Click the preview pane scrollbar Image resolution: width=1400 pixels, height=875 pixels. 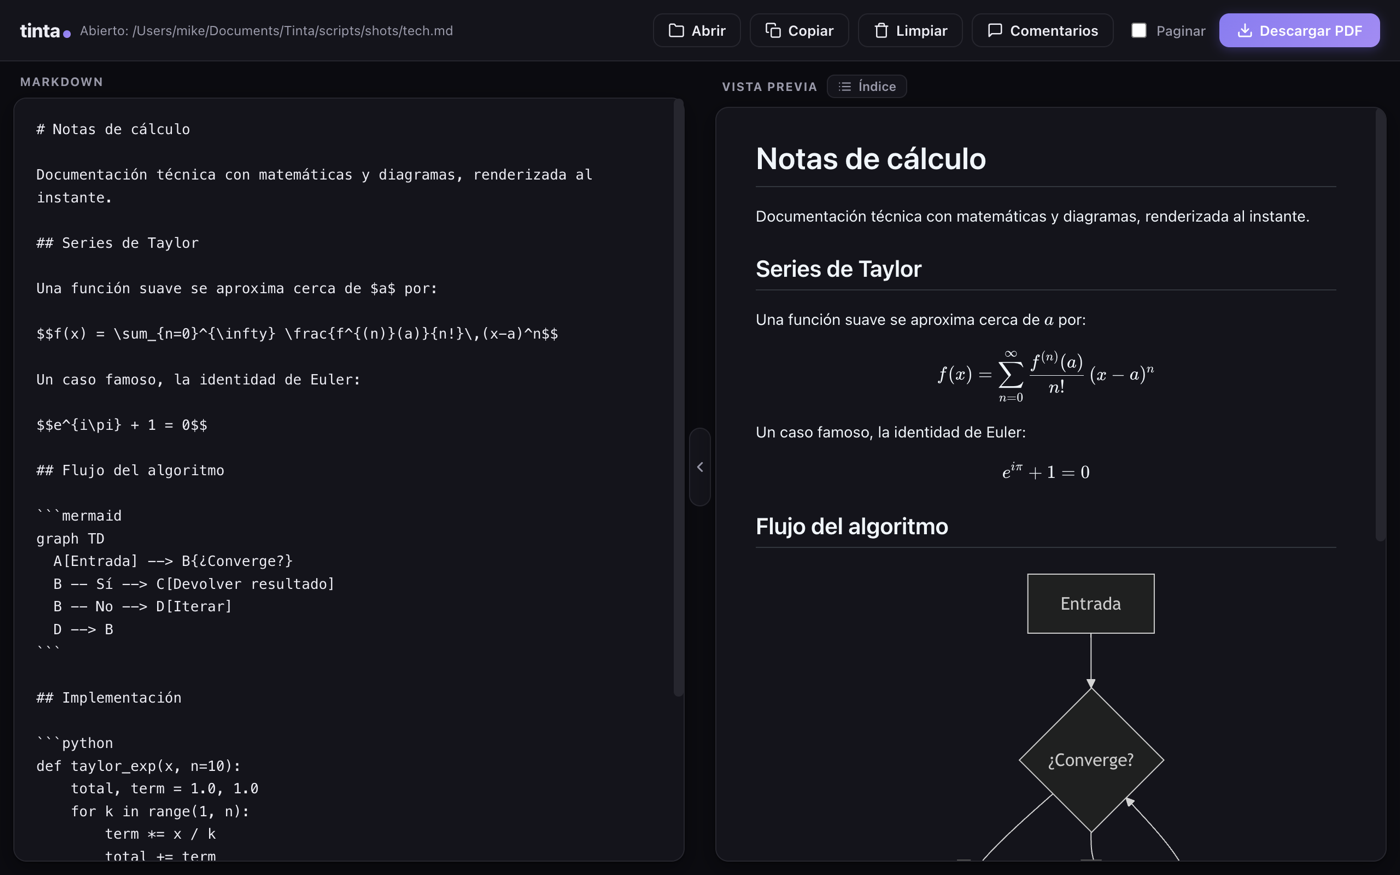click(1381, 325)
